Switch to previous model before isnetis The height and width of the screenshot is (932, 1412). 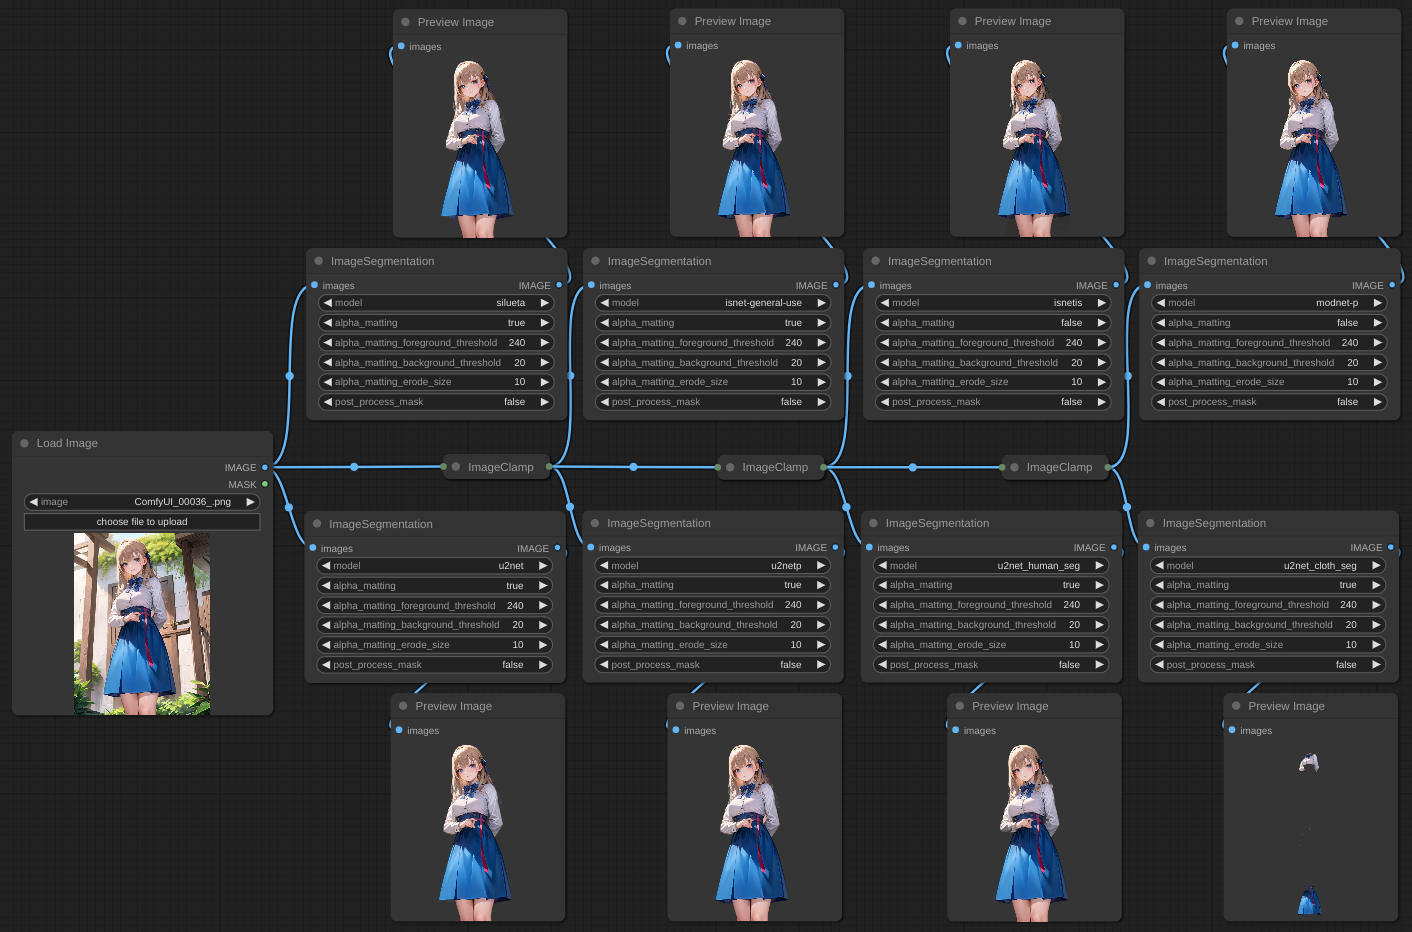click(884, 303)
